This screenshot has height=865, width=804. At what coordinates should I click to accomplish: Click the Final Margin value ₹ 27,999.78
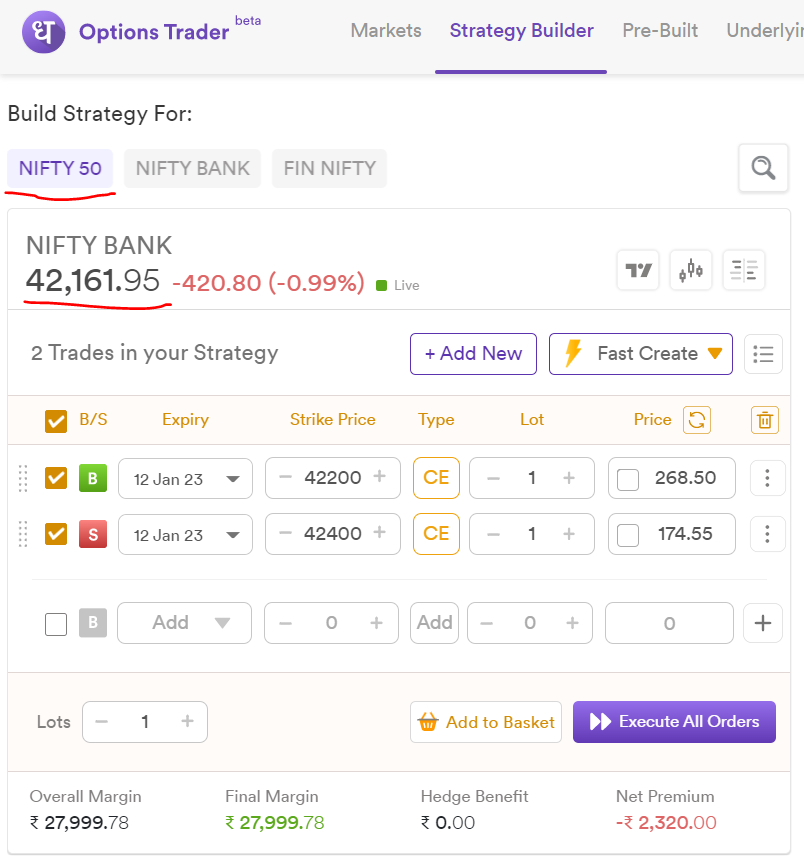click(x=274, y=823)
